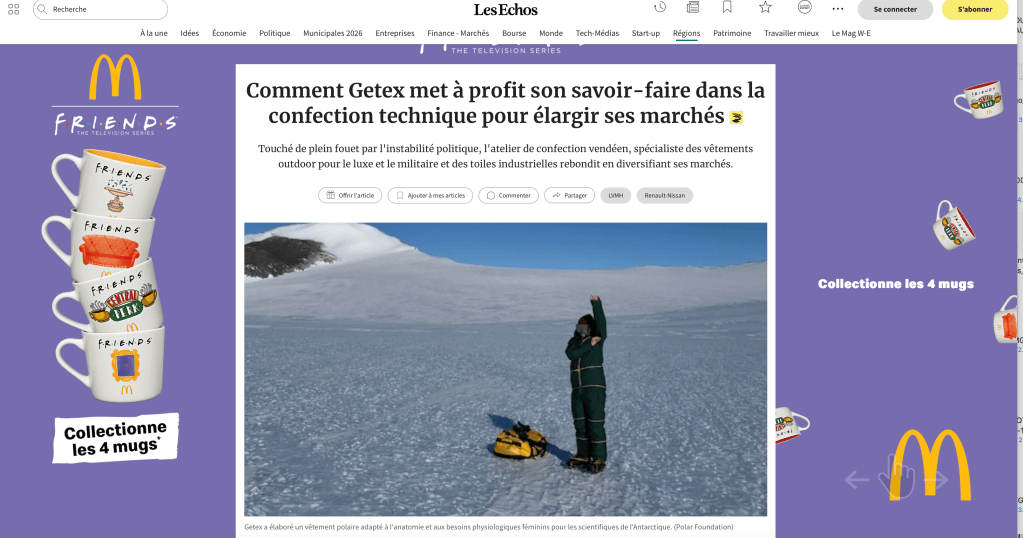The height and width of the screenshot is (538, 1023).
Task: Click the S'abonner button
Action: [x=975, y=9]
